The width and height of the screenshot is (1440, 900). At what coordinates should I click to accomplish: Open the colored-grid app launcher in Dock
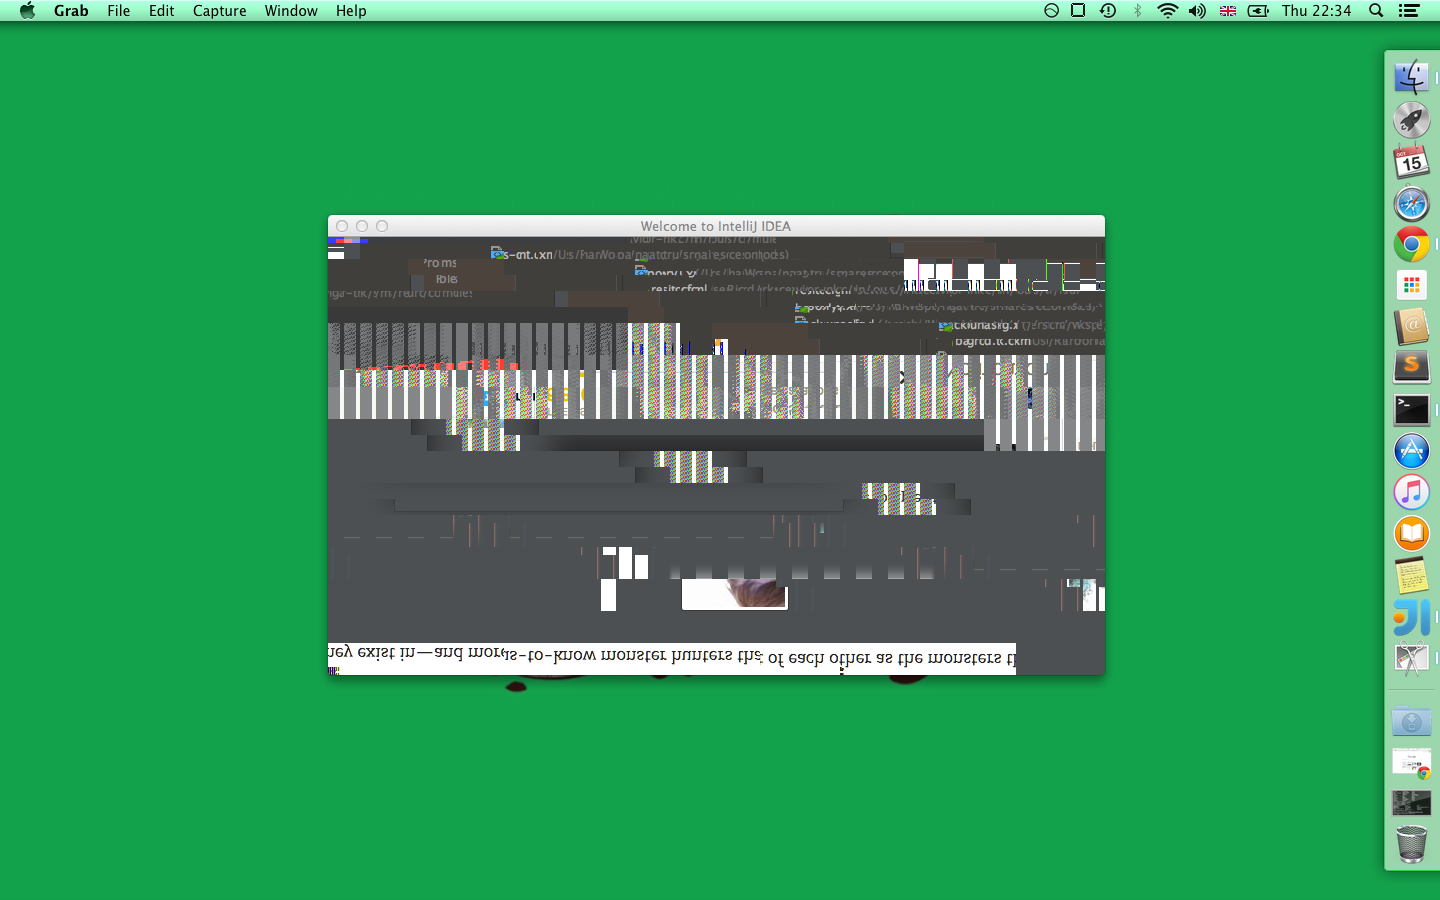tap(1411, 286)
